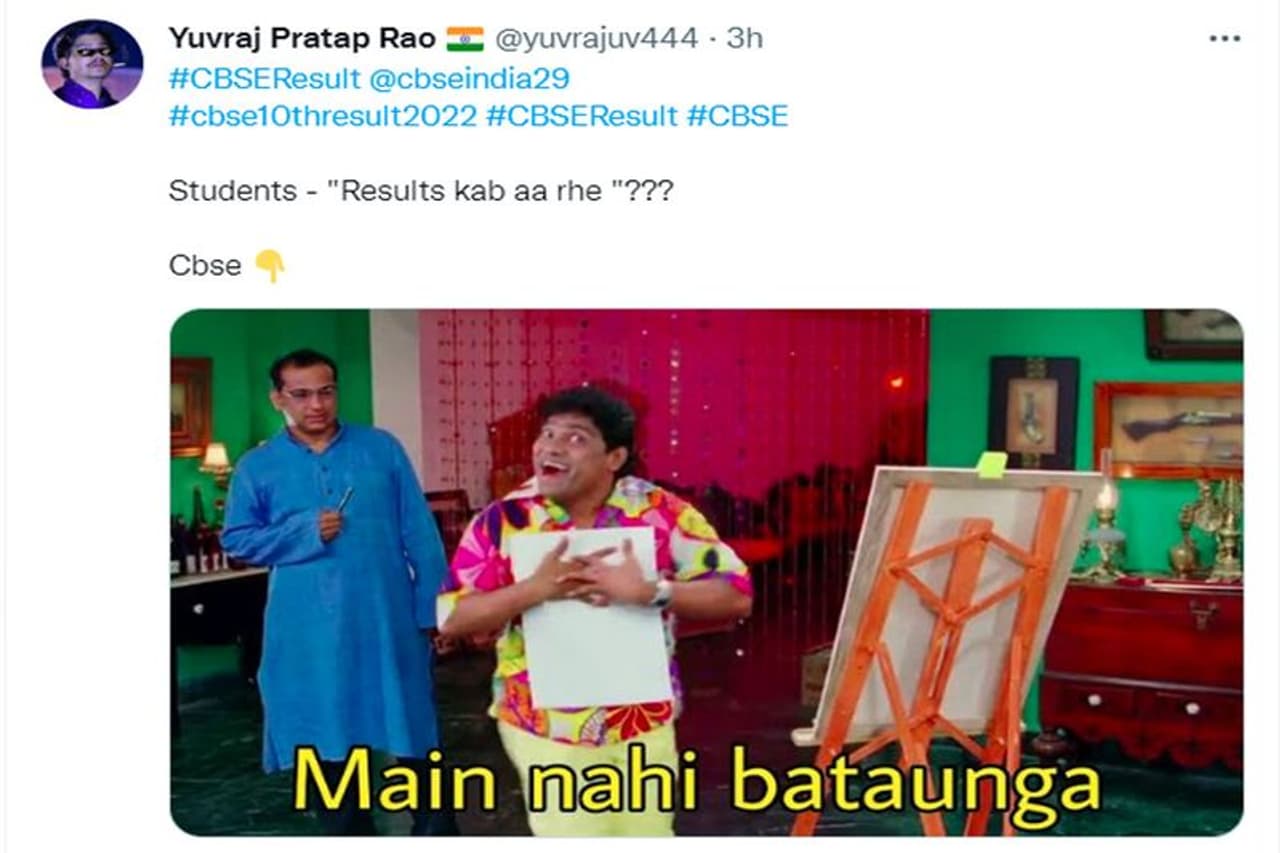This screenshot has width=1280, height=853.
Task: Open the three-dot more options menu
Action: click(x=1224, y=39)
